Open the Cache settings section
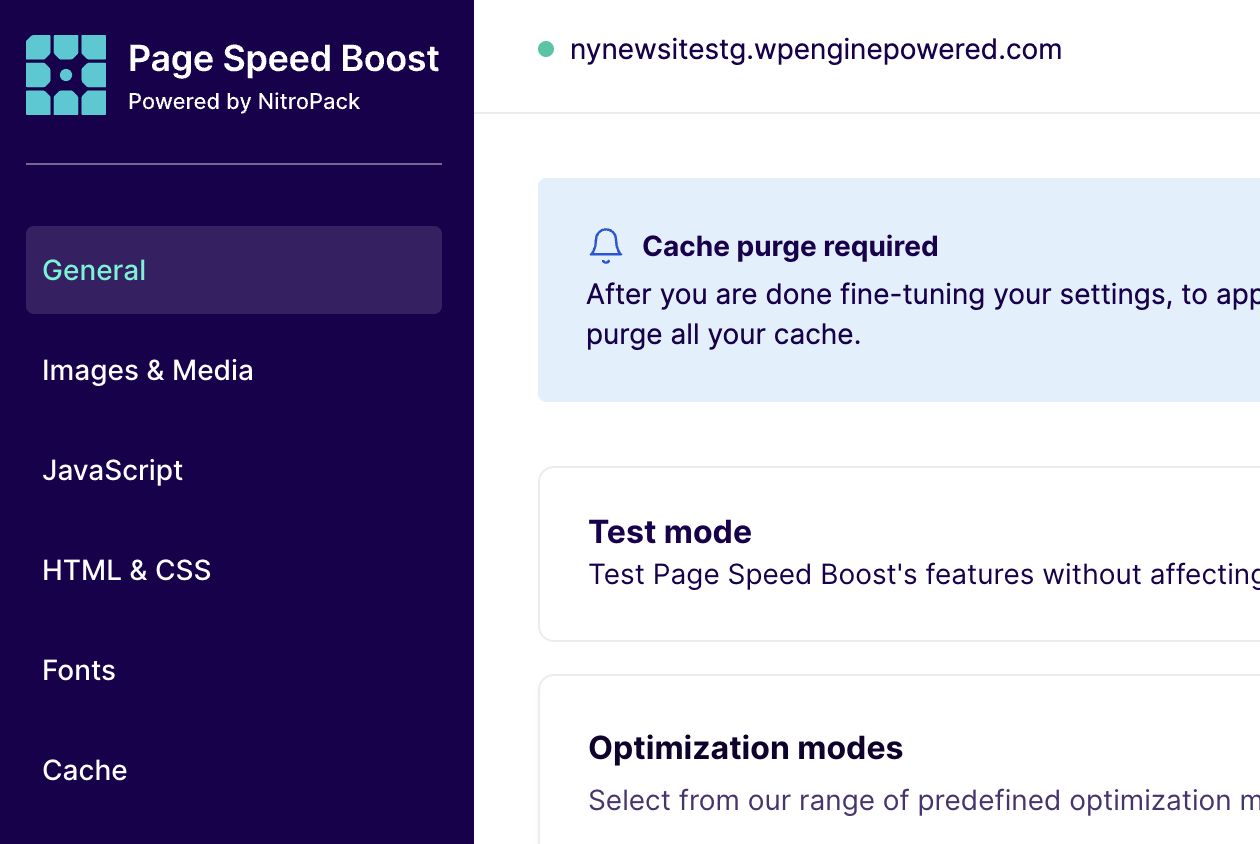Viewport: 1260px width, 844px height. [x=84, y=770]
